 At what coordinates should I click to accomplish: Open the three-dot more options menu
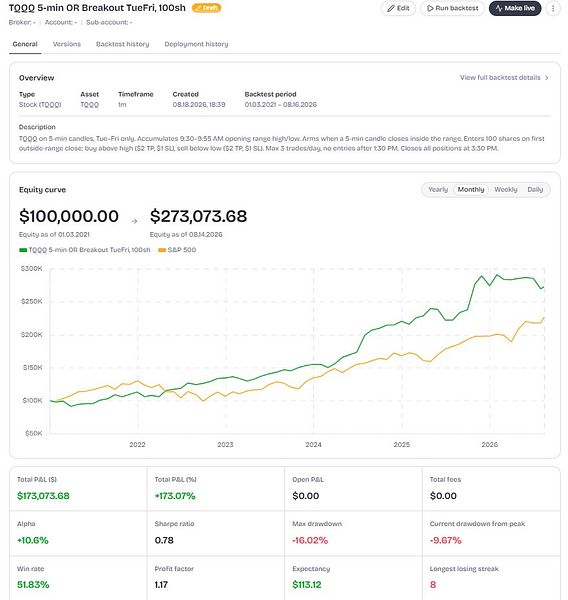click(553, 8)
